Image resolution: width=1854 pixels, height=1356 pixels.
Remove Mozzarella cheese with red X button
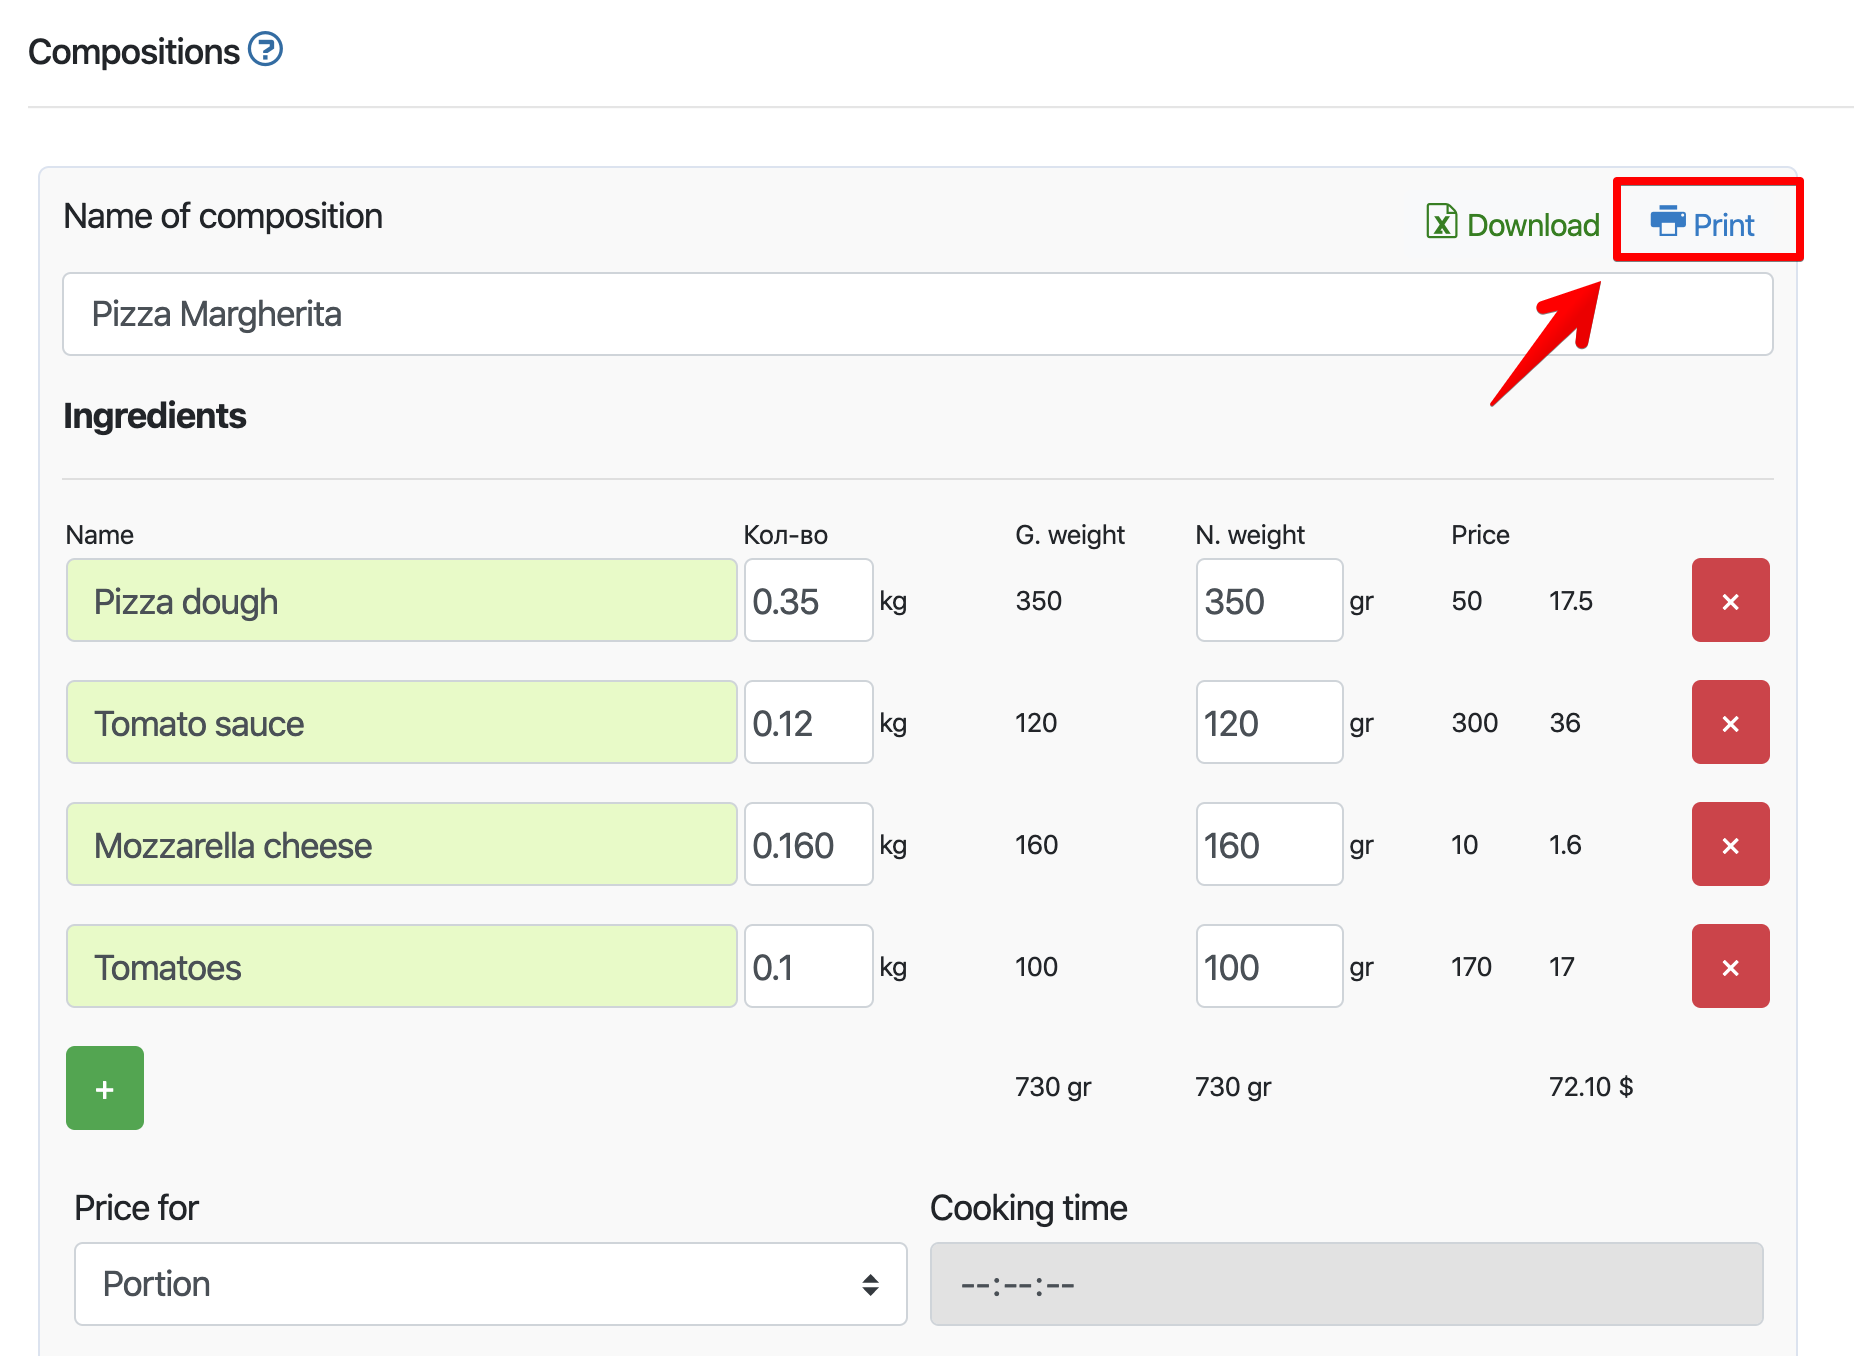(x=1729, y=845)
